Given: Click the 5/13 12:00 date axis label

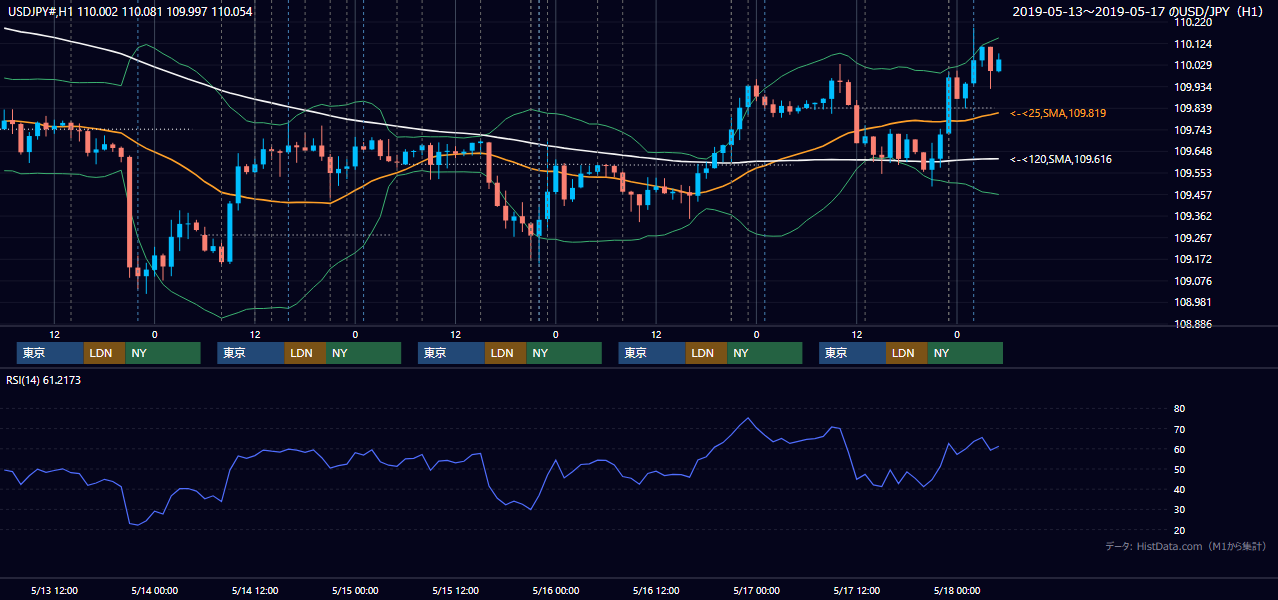Looking at the screenshot, I should tap(55, 590).
